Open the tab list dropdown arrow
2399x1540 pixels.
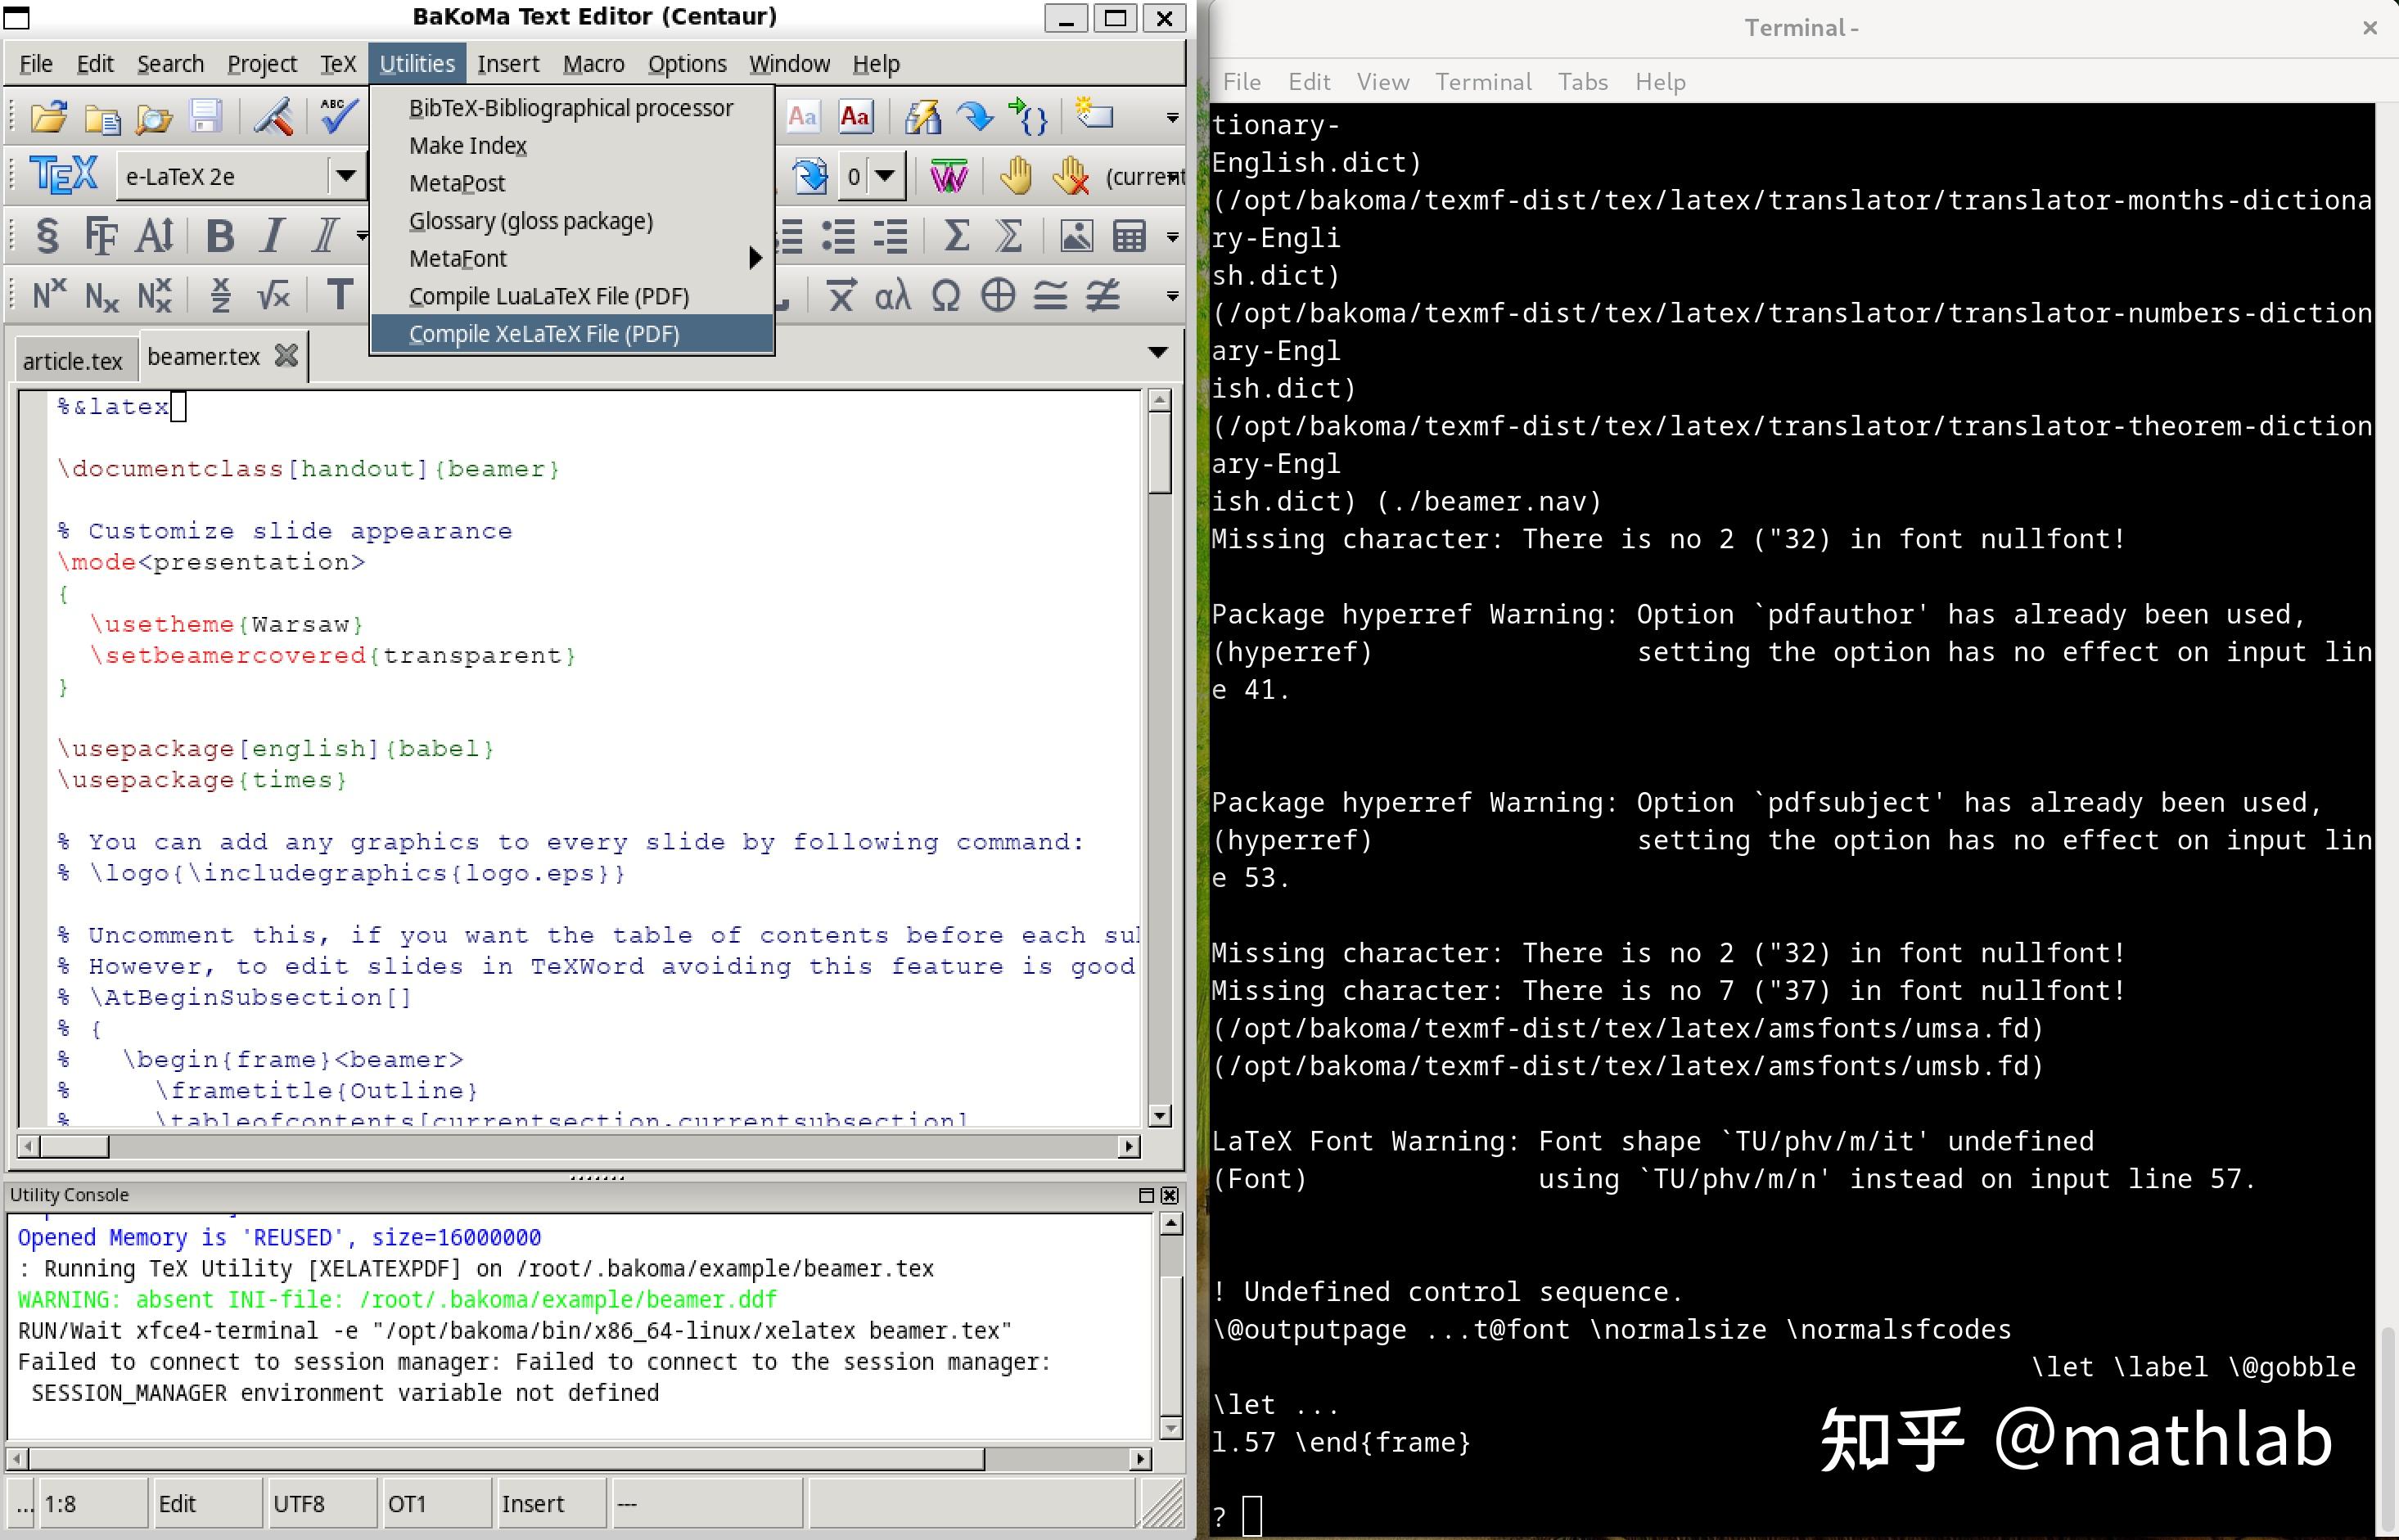click(1157, 352)
